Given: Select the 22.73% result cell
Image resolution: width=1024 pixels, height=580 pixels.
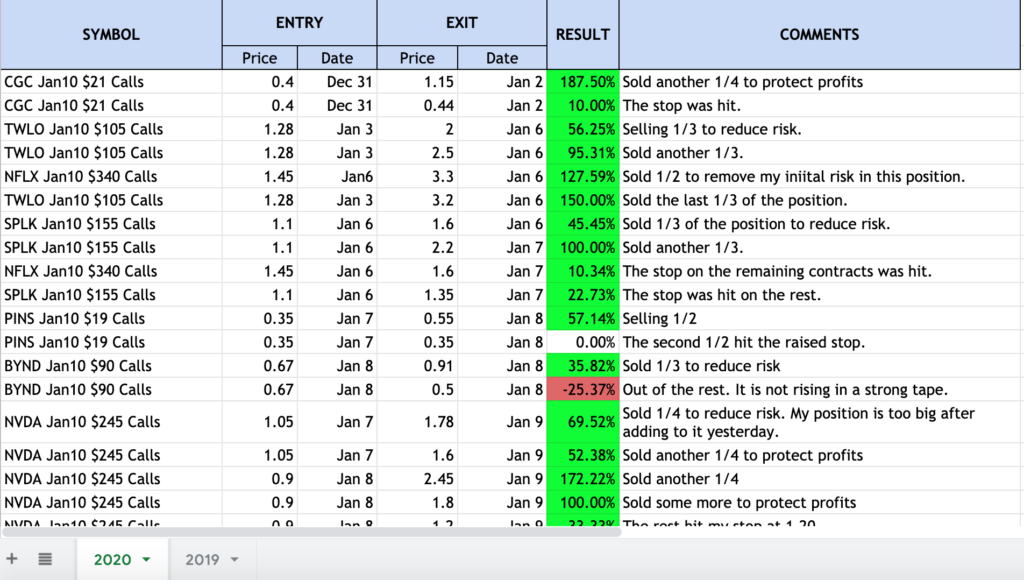Looking at the screenshot, I should [x=583, y=295].
